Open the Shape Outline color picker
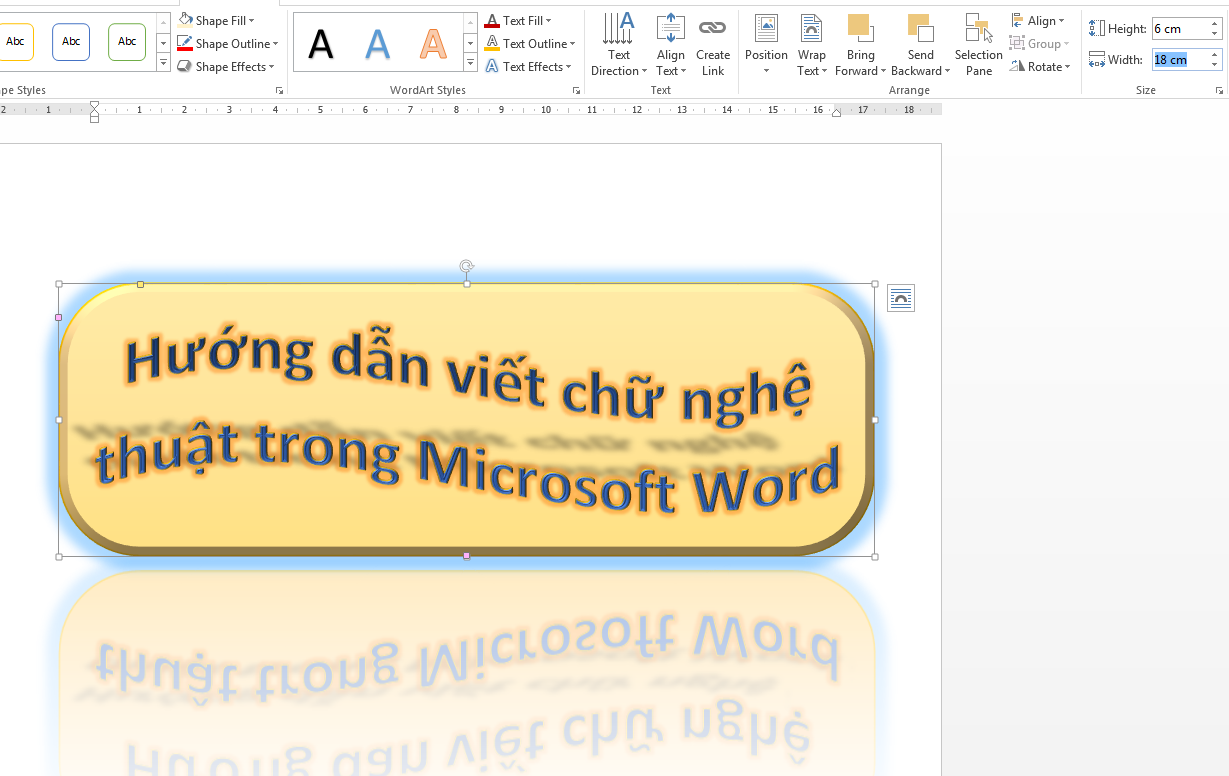The width and height of the screenshot is (1229, 776). point(227,43)
